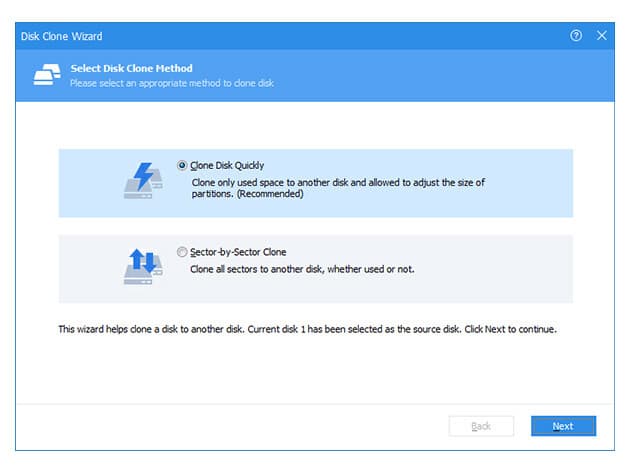Click the lightning bolt quick clone icon
Image resolution: width=630 pixels, height=473 pixels.
[142, 179]
